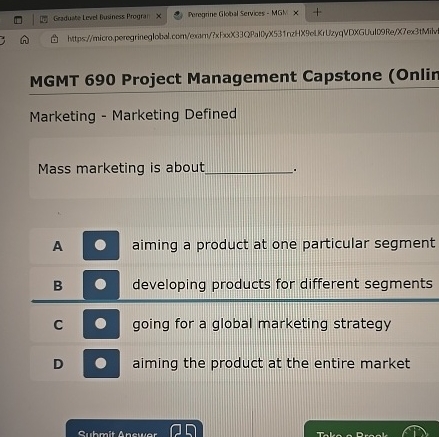Select radio option B
This screenshot has width=439, height=437.
pyautogui.click(x=101, y=285)
